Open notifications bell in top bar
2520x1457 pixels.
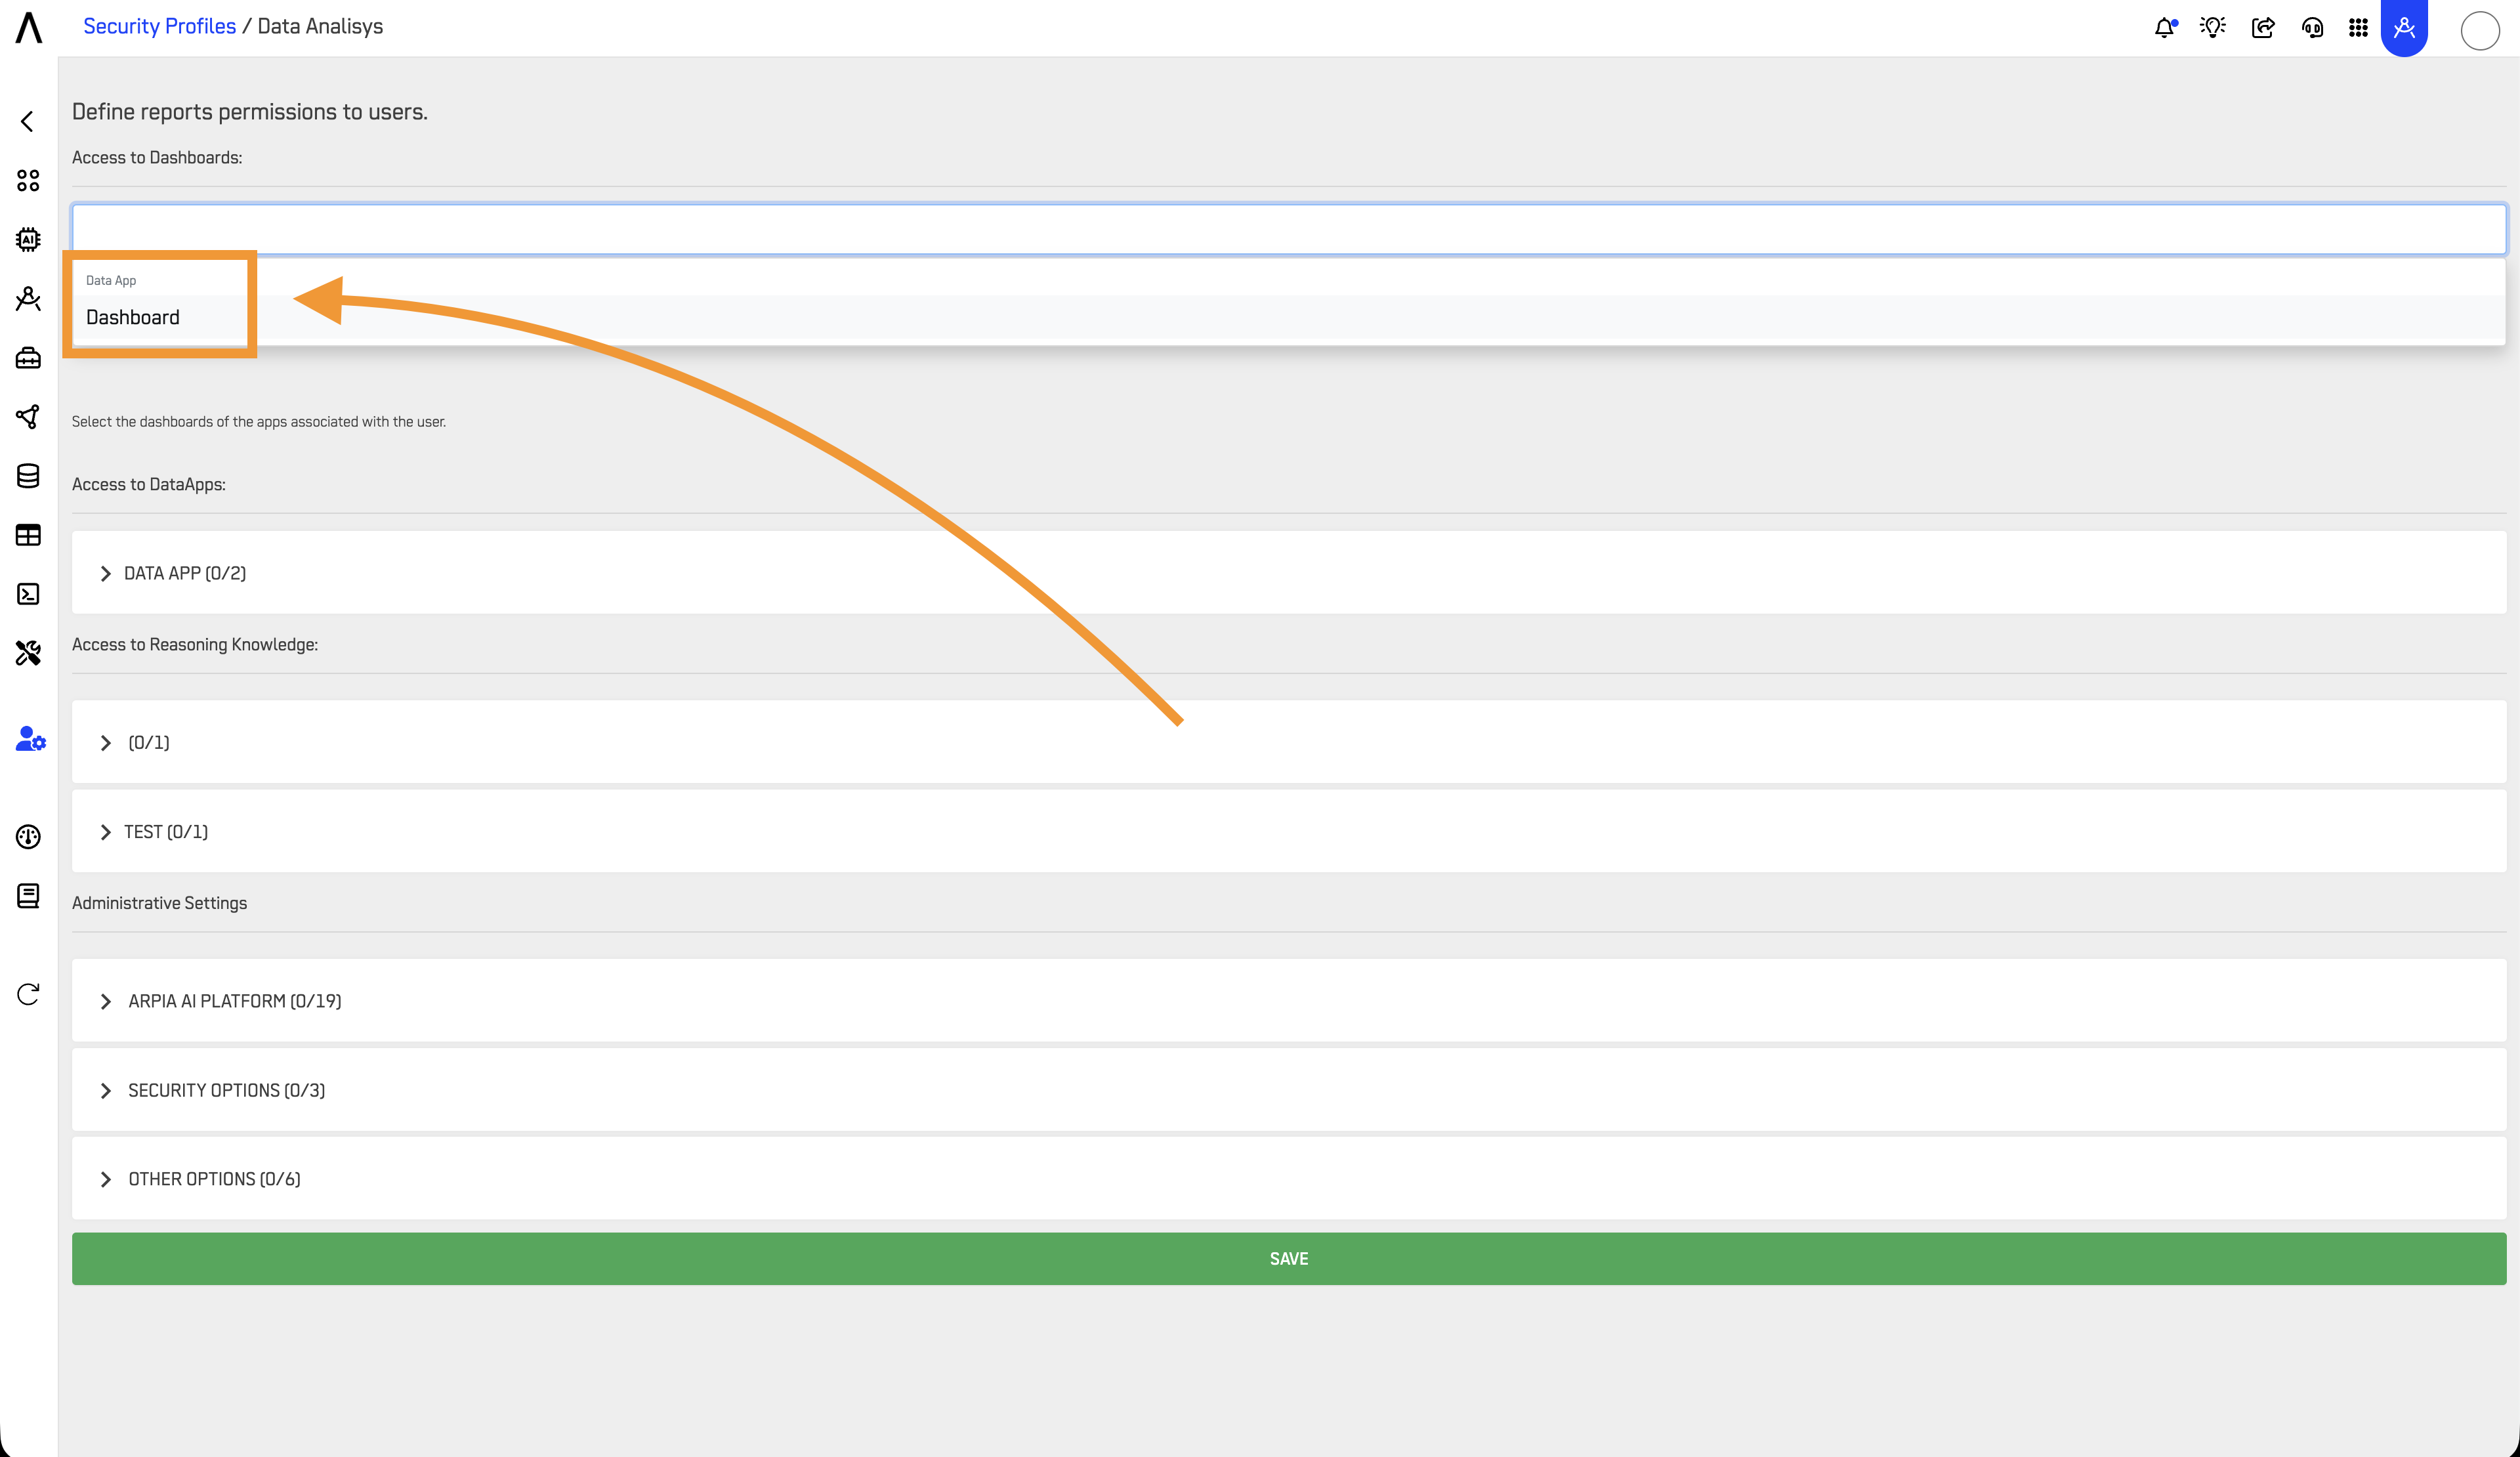coord(2164,27)
